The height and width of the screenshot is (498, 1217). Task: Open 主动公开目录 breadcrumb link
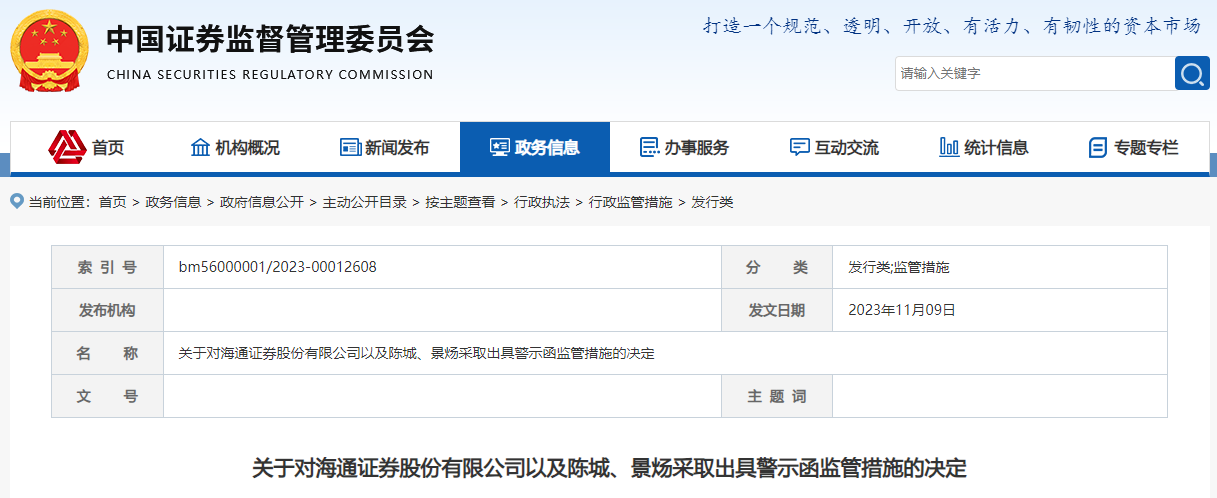point(364,202)
